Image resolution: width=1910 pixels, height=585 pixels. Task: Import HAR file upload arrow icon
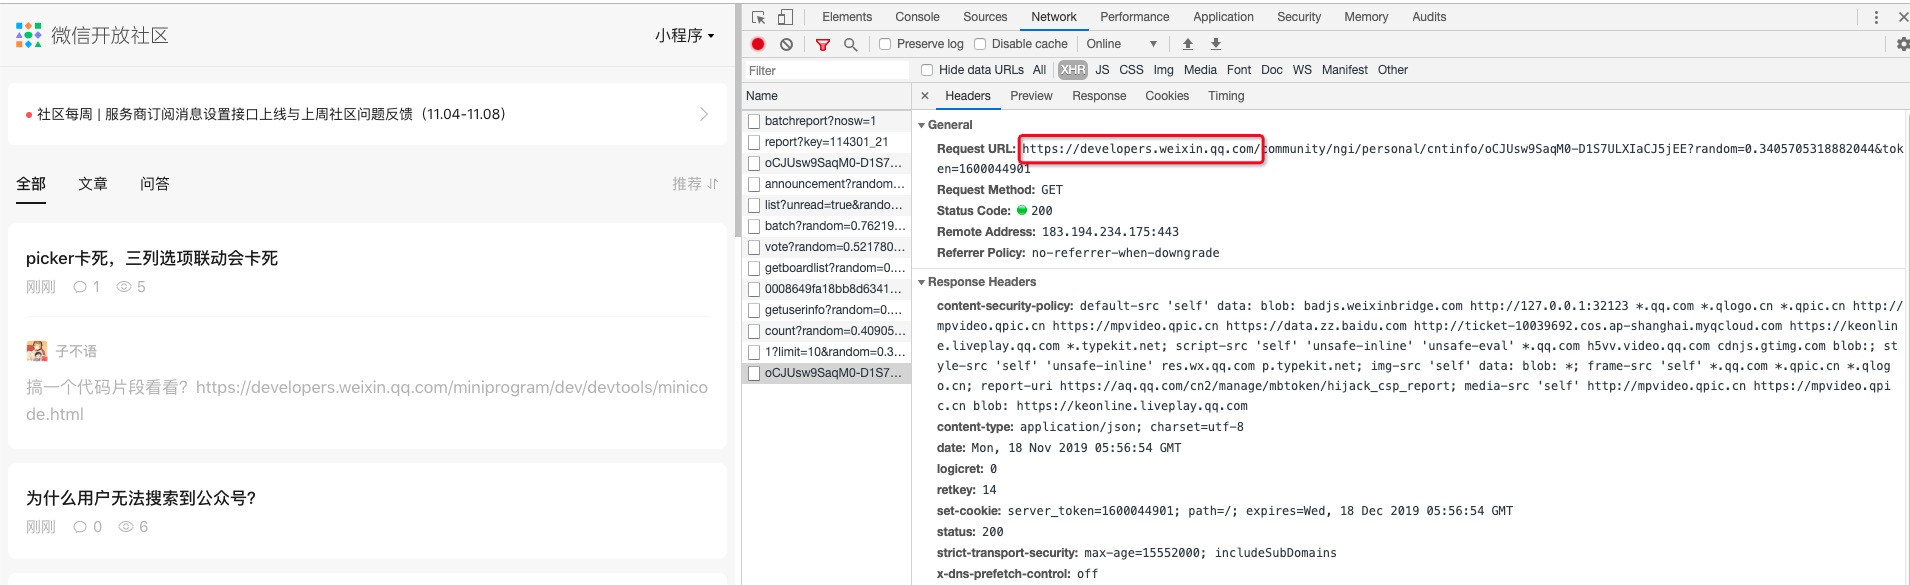pos(1188,44)
